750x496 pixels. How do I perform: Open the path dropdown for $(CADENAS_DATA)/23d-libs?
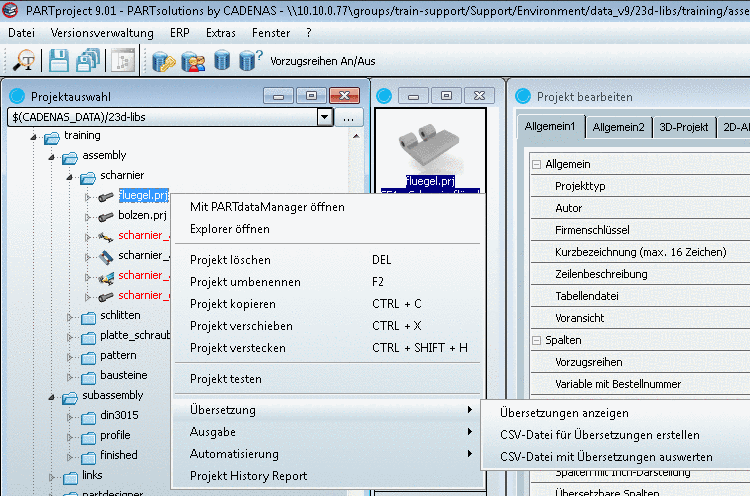pos(324,117)
